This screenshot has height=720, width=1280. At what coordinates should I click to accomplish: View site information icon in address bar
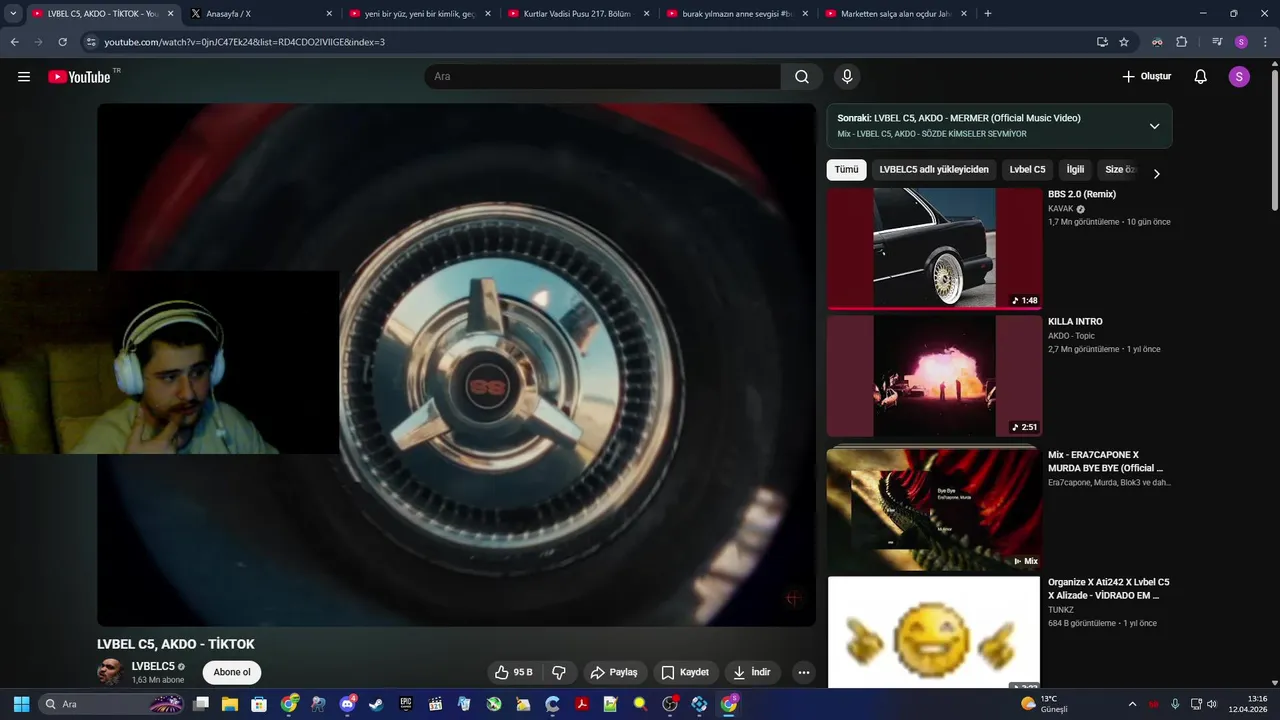[x=91, y=42]
